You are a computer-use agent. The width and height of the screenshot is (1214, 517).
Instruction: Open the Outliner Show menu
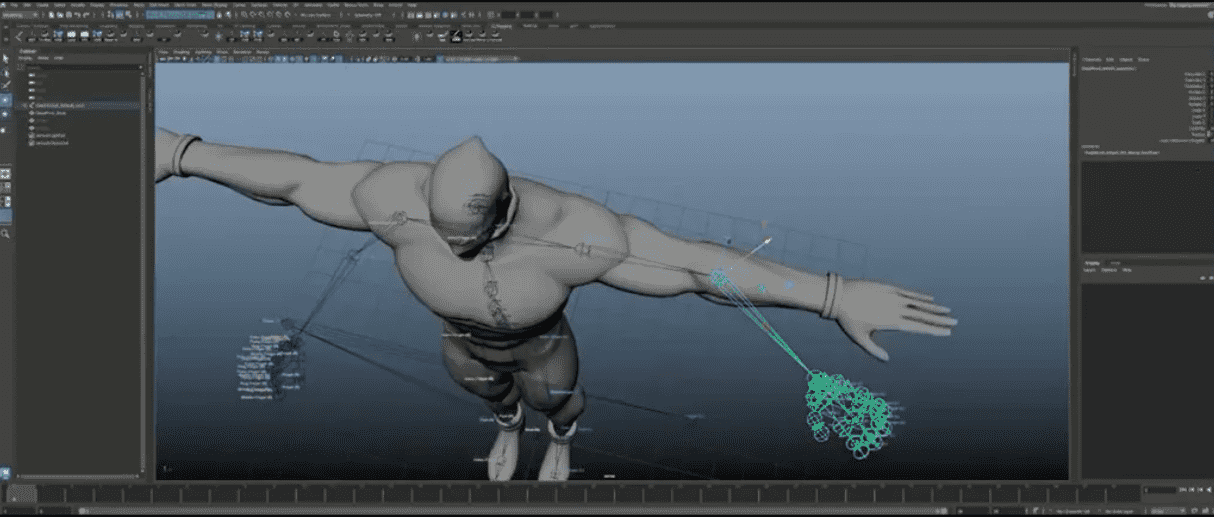(43, 58)
